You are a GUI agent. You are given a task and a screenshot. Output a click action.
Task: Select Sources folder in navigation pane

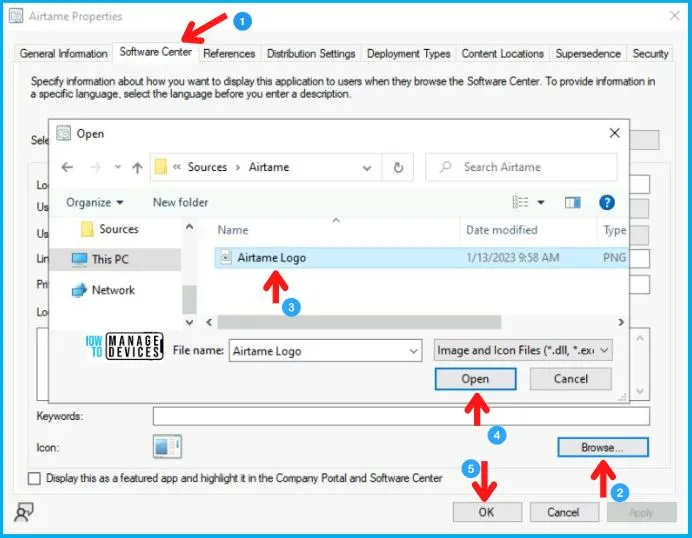click(x=110, y=229)
